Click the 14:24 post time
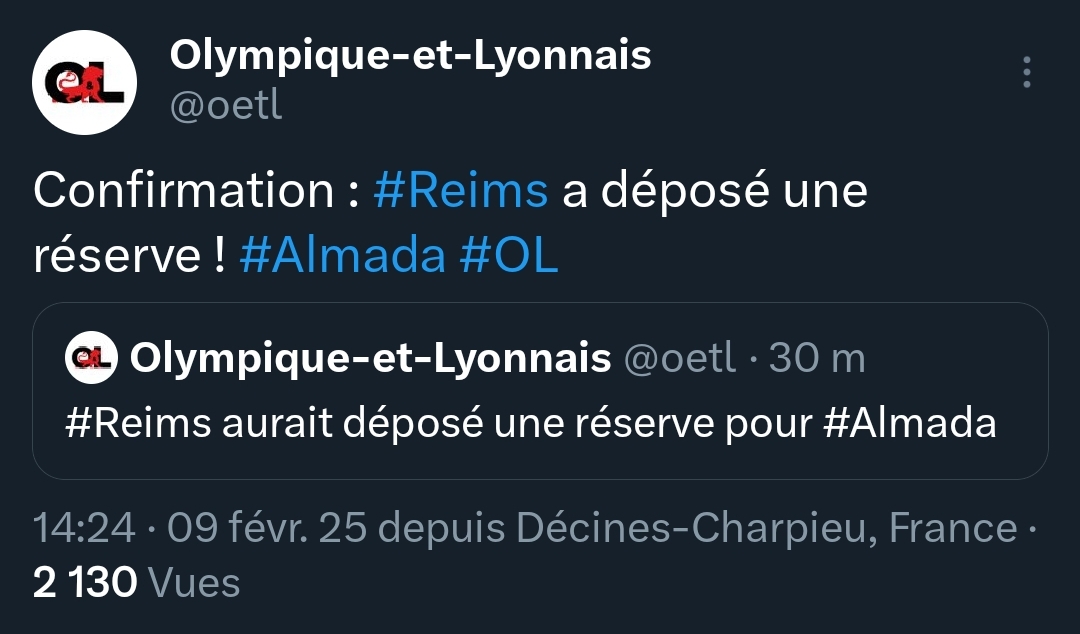The width and height of the screenshot is (1080, 634). coord(84,528)
